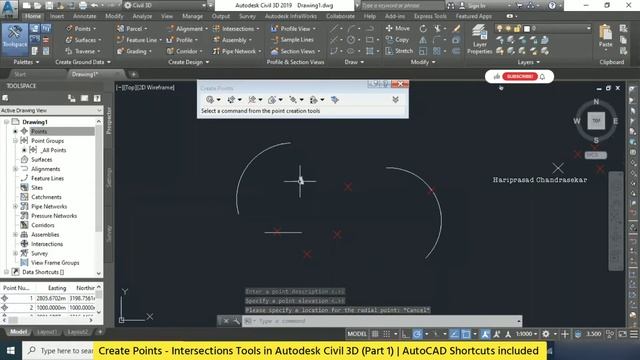Switch to the Layout1 tab
The width and height of the screenshot is (640, 360).
pyautogui.click(x=47, y=332)
